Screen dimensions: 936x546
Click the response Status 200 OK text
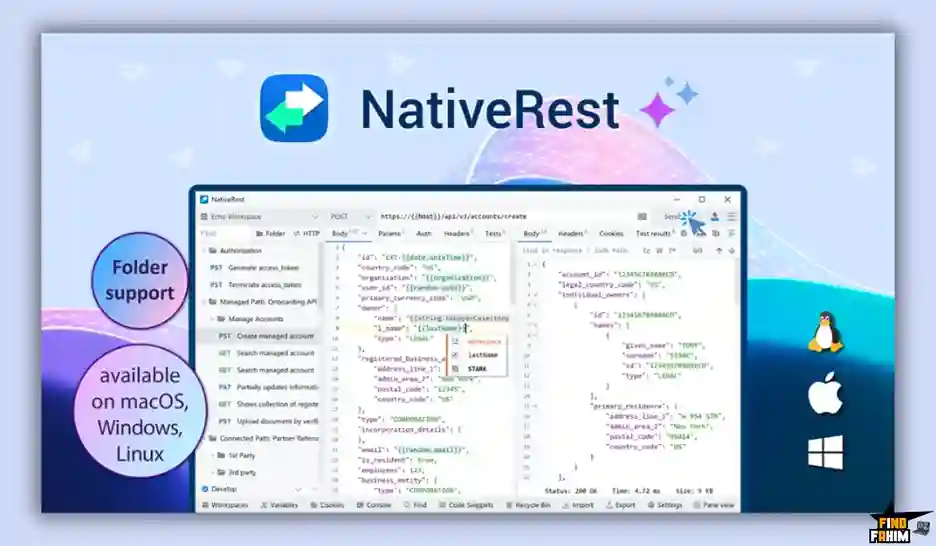(x=571, y=491)
